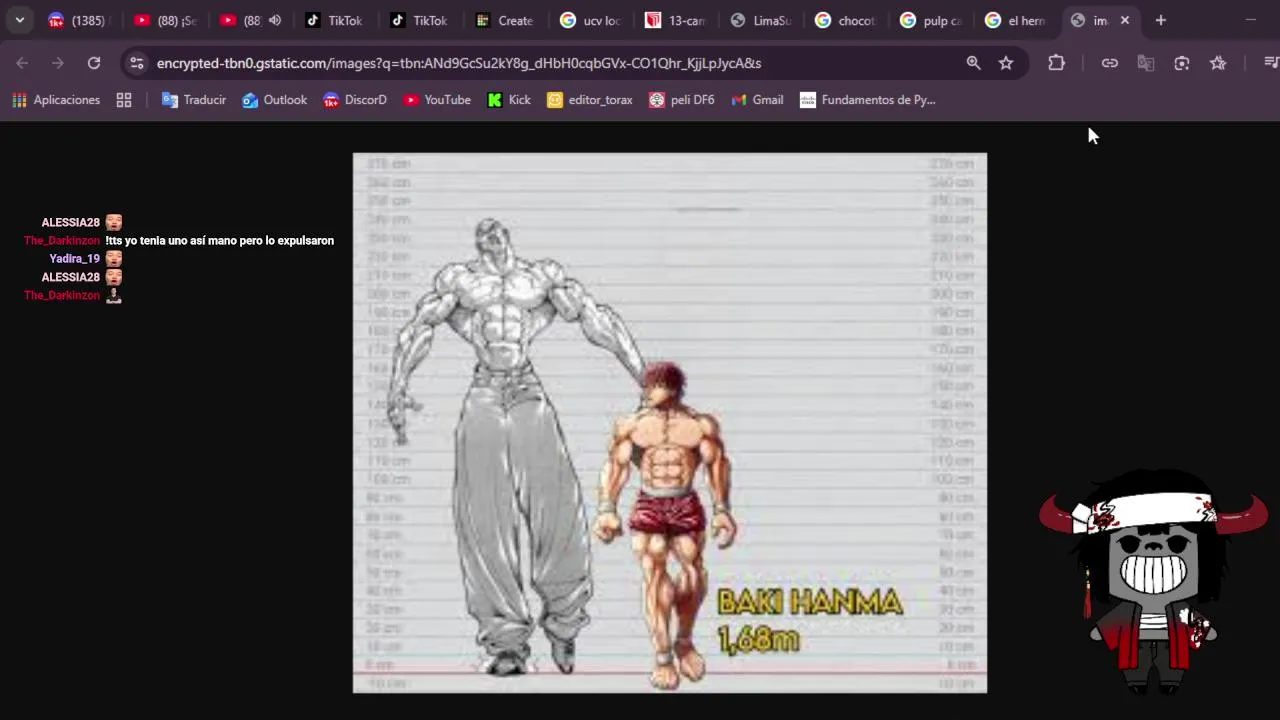Switch to the (1385) tab

tap(78, 20)
